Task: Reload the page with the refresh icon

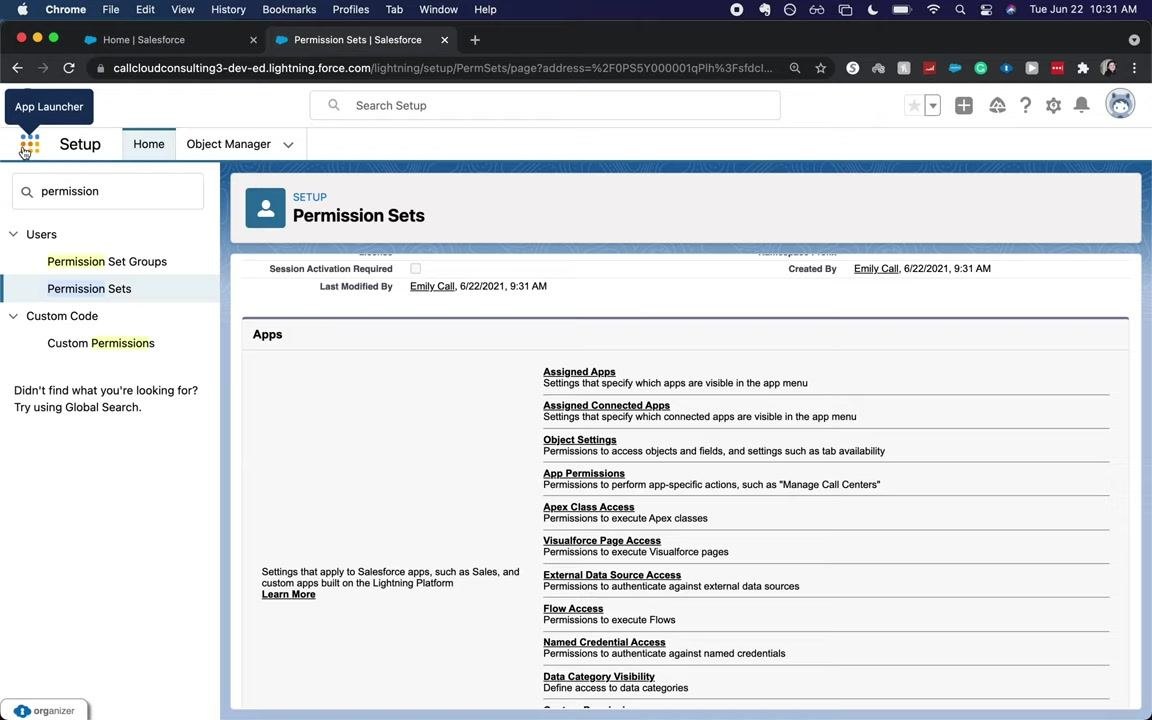Action: (69, 68)
